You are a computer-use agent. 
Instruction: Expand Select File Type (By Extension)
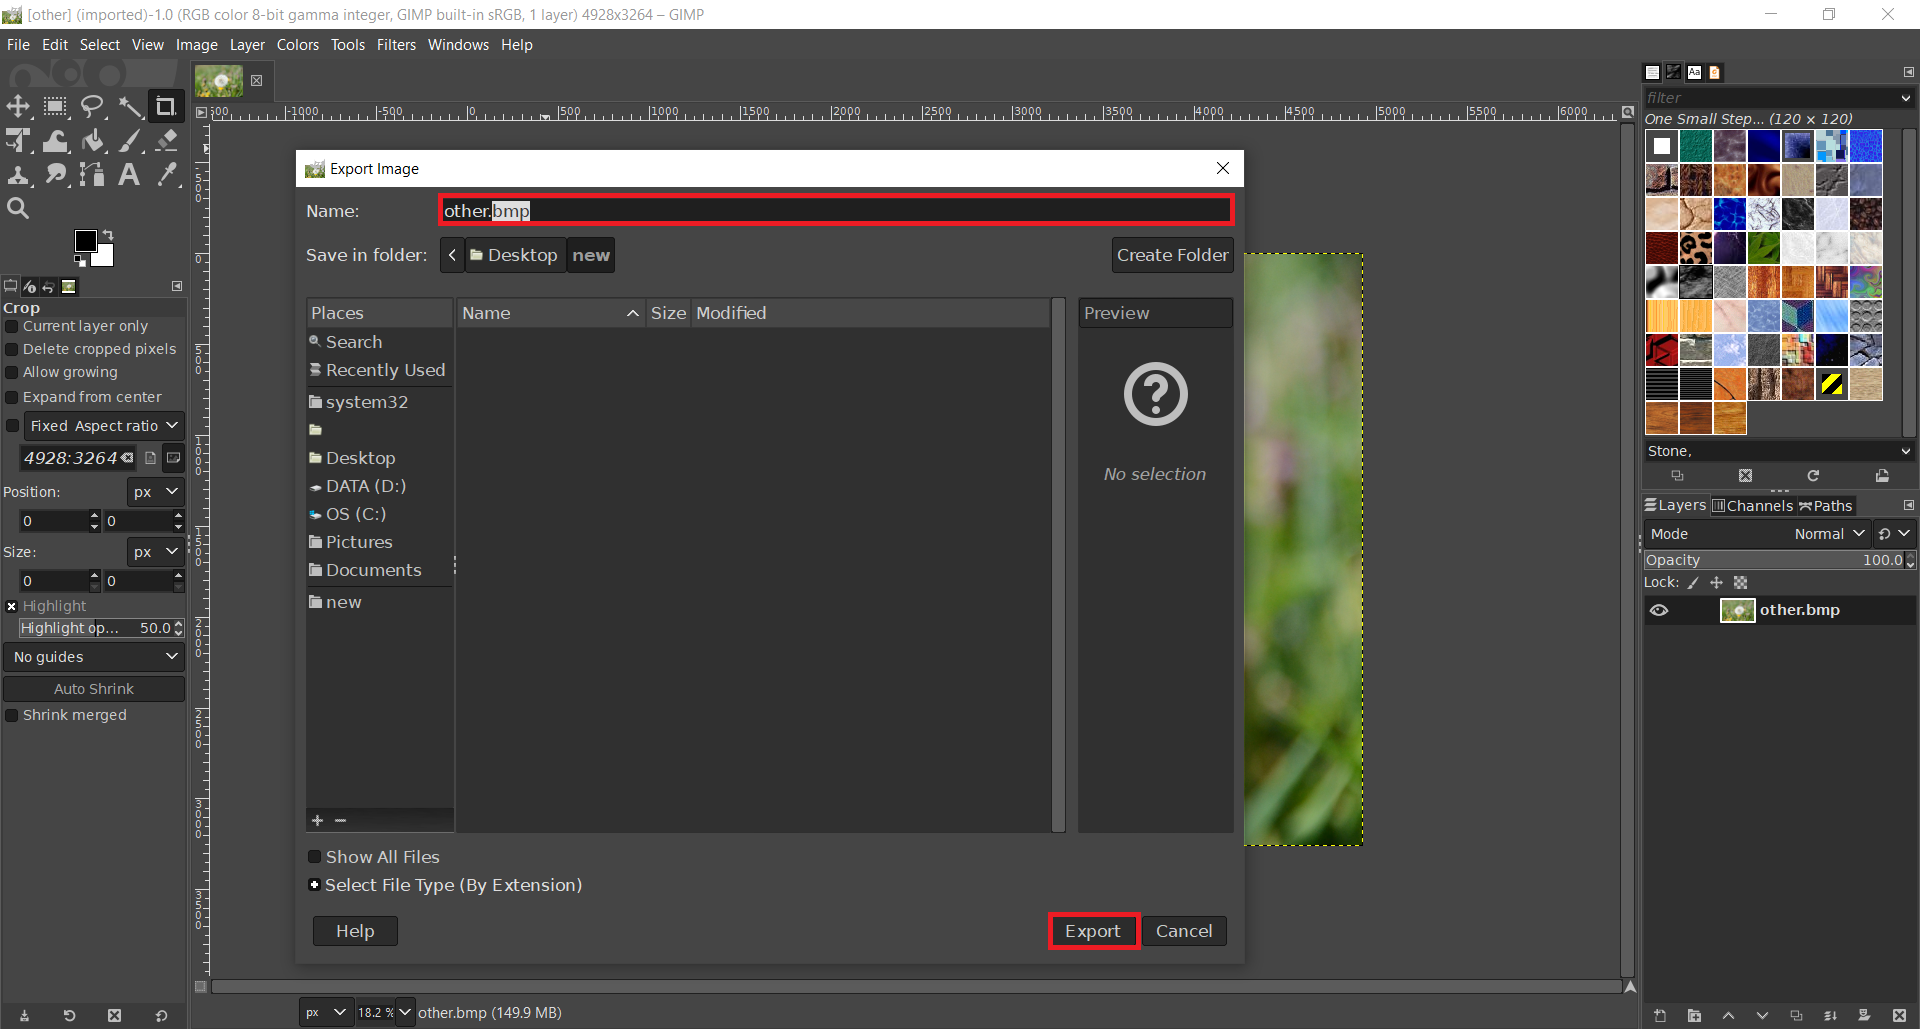(x=315, y=885)
